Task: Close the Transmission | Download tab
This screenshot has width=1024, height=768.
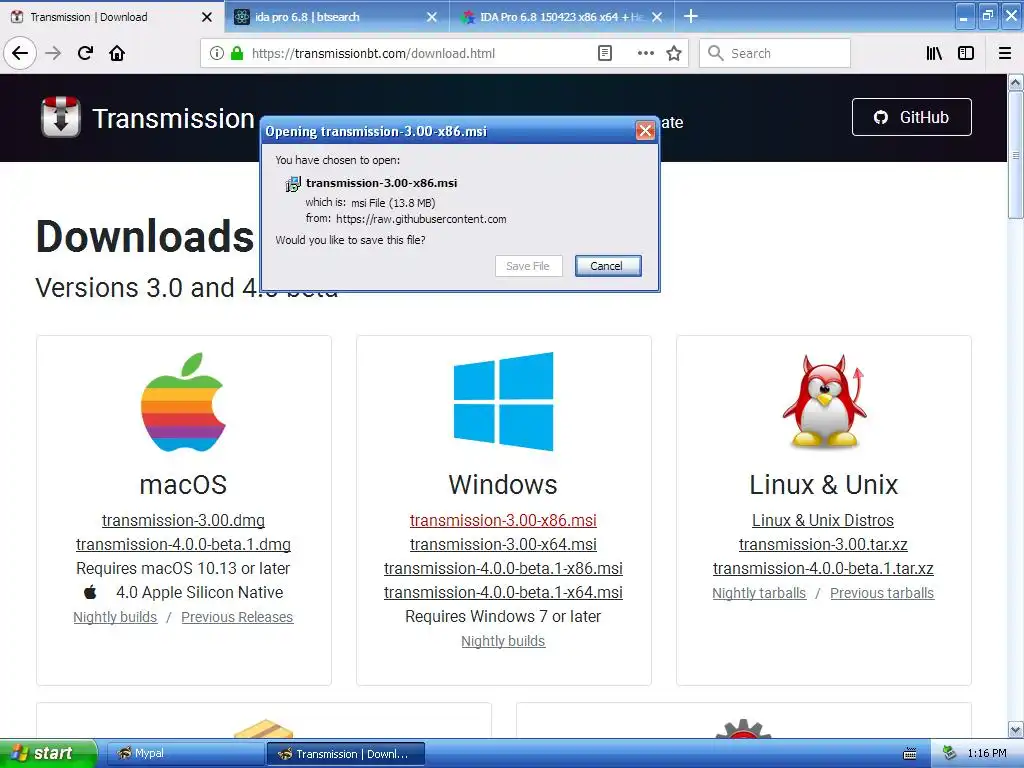Action: click(x=207, y=17)
